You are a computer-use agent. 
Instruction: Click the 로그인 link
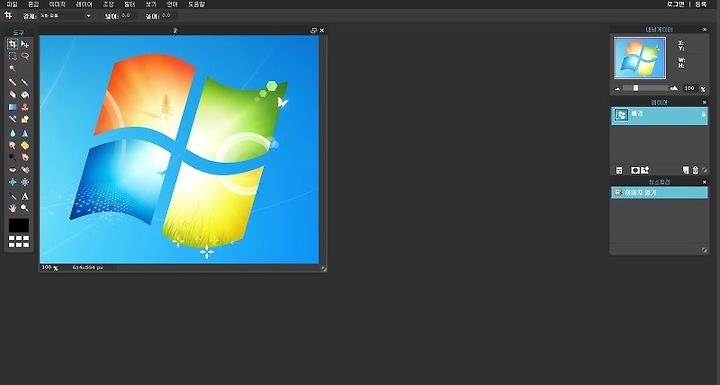pyautogui.click(x=675, y=4)
